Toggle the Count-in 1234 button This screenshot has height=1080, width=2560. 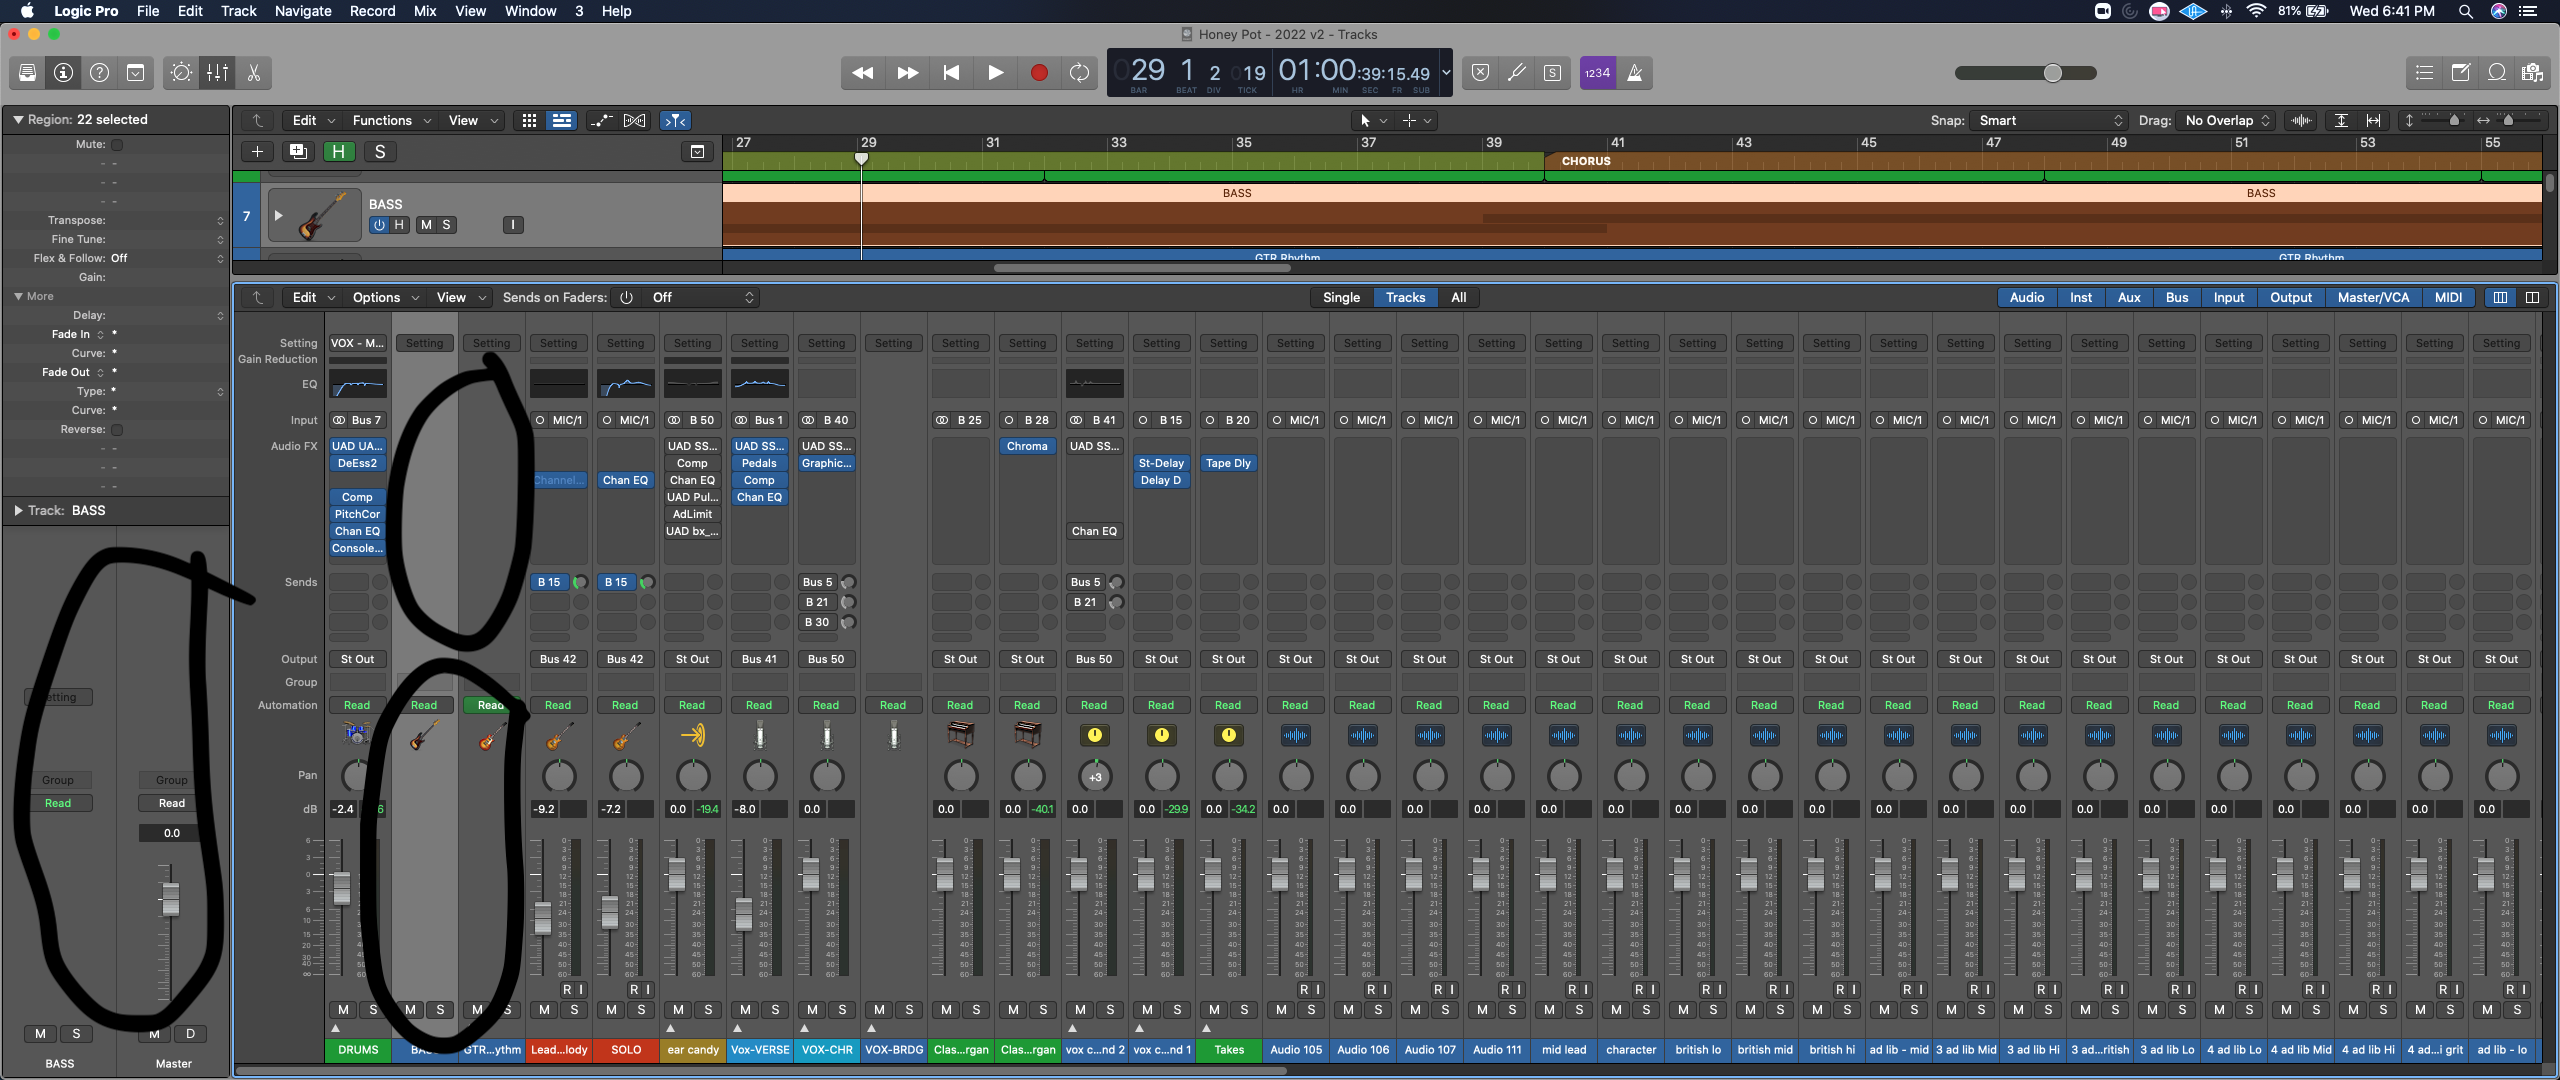click(1597, 73)
